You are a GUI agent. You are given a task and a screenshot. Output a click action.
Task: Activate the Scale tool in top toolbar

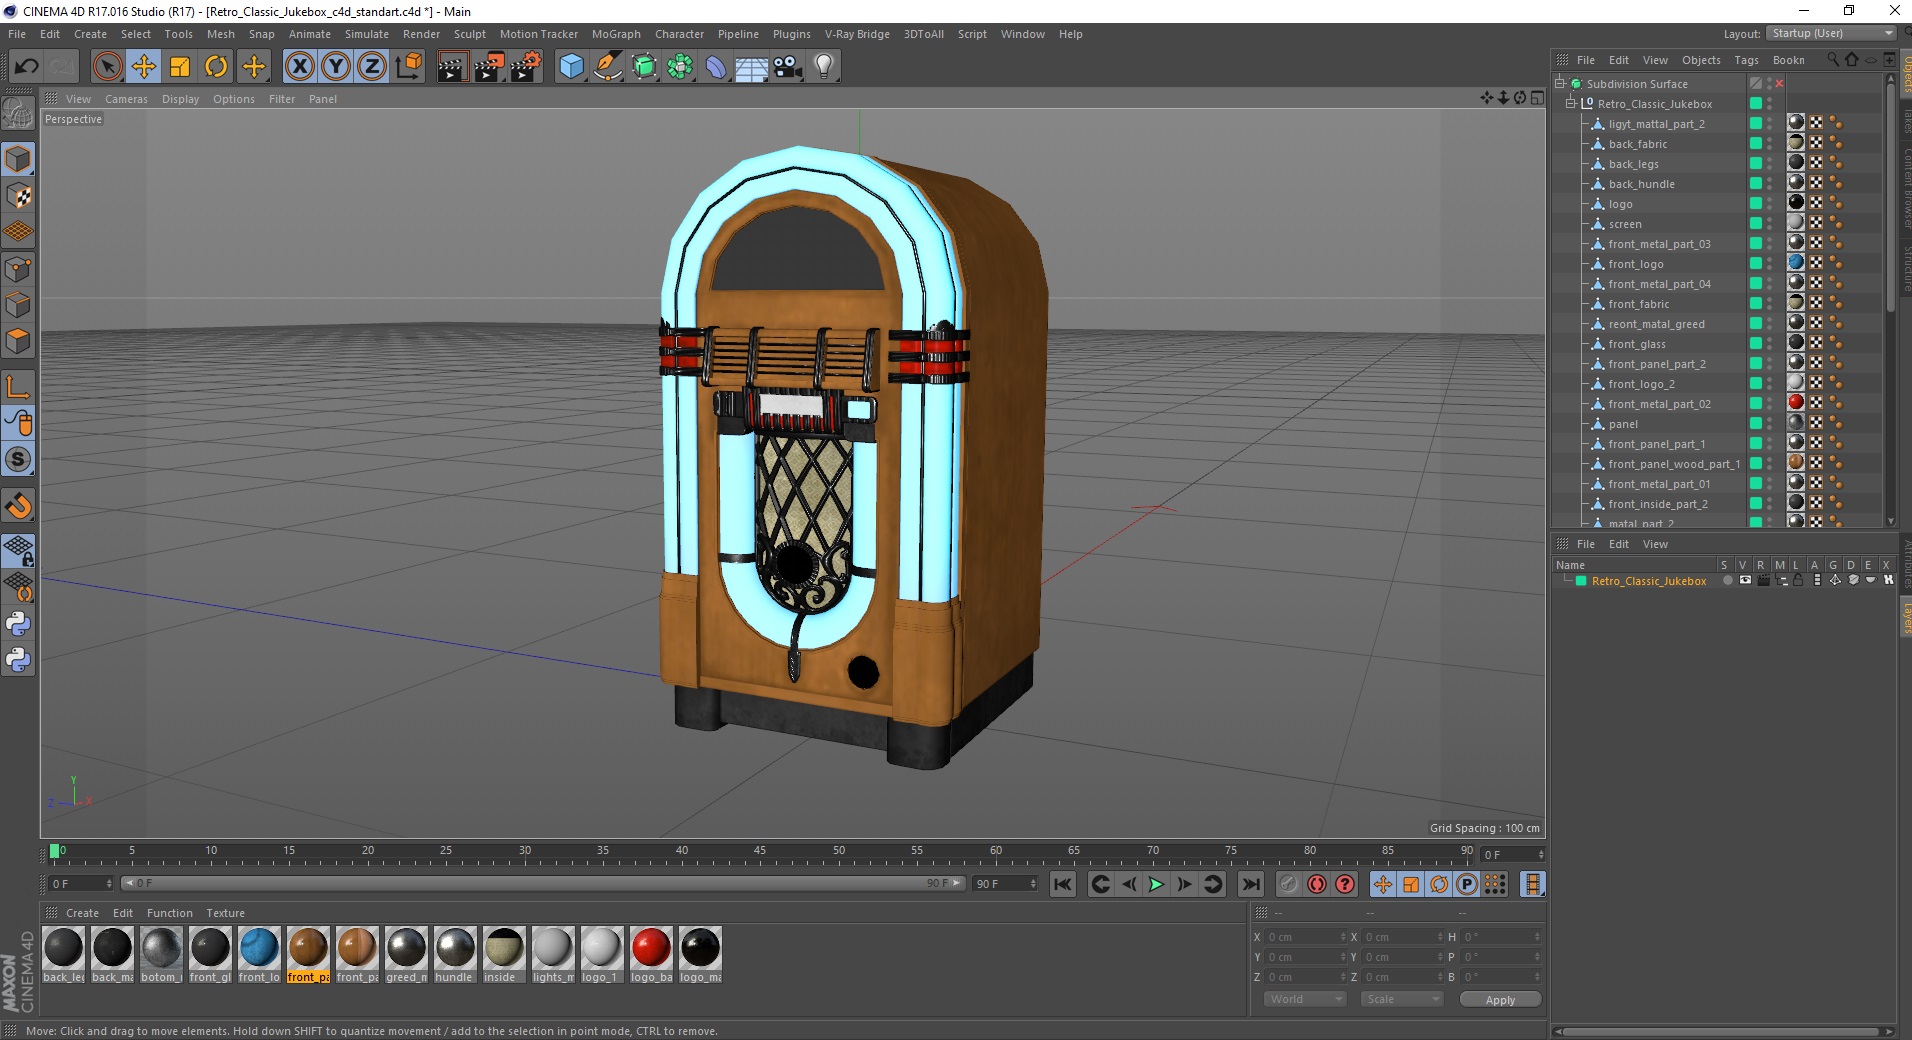pos(180,67)
